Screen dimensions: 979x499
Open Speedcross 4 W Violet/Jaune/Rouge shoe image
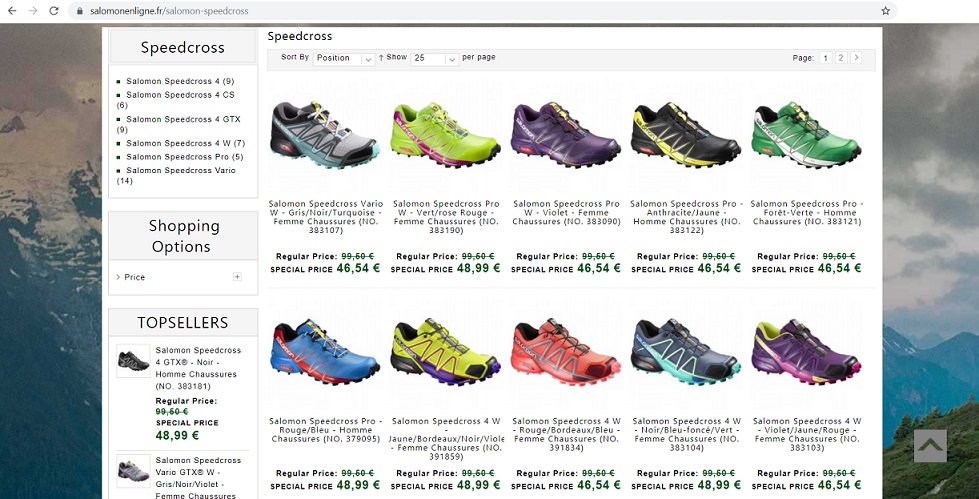807,352
